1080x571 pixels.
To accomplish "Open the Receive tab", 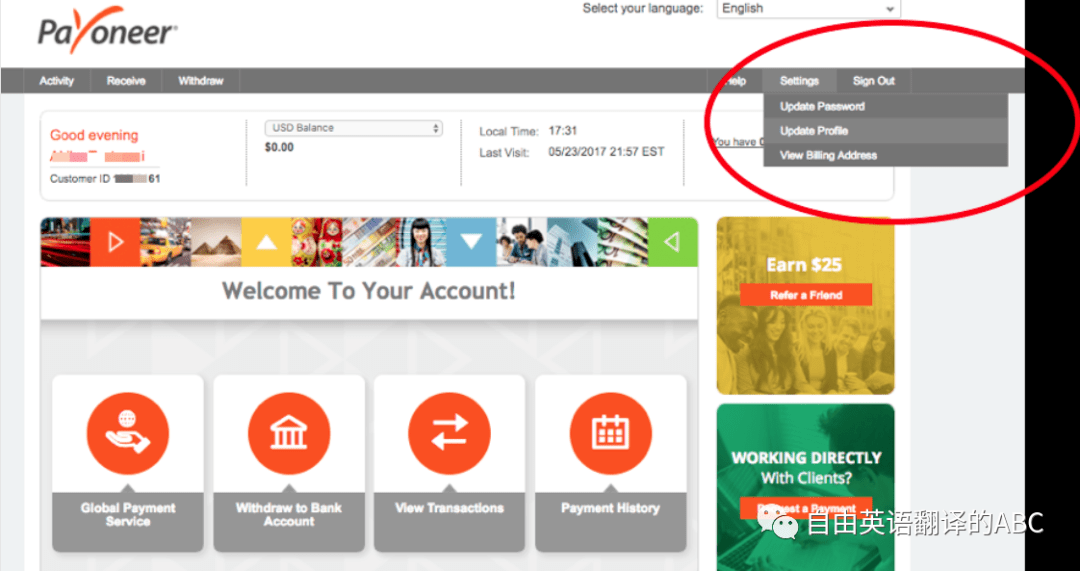I will point(126,81).
